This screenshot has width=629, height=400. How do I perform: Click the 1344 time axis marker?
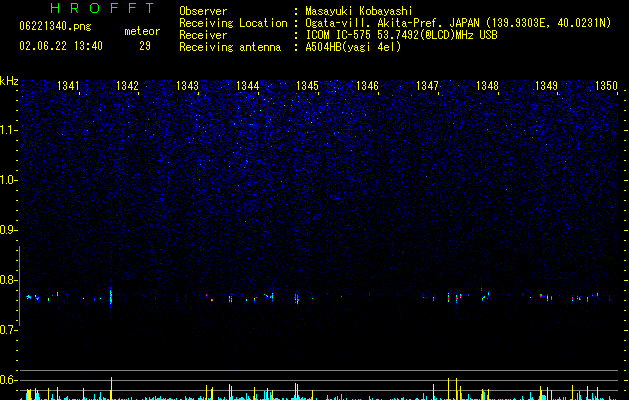[248, 85]
